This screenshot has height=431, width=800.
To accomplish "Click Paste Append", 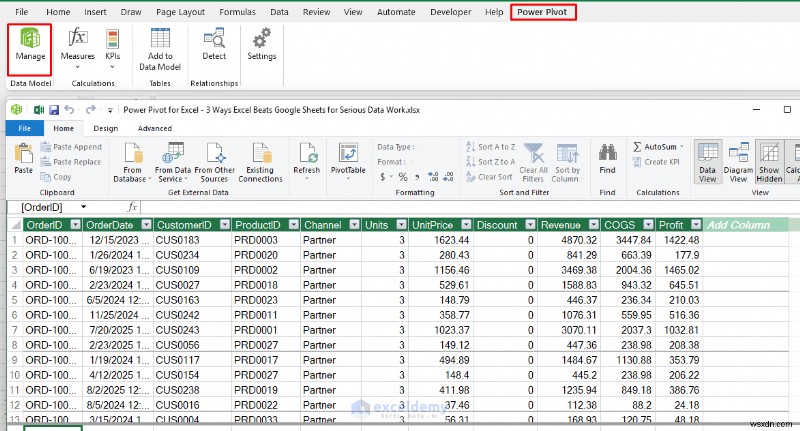I will (x=71, y=147).
